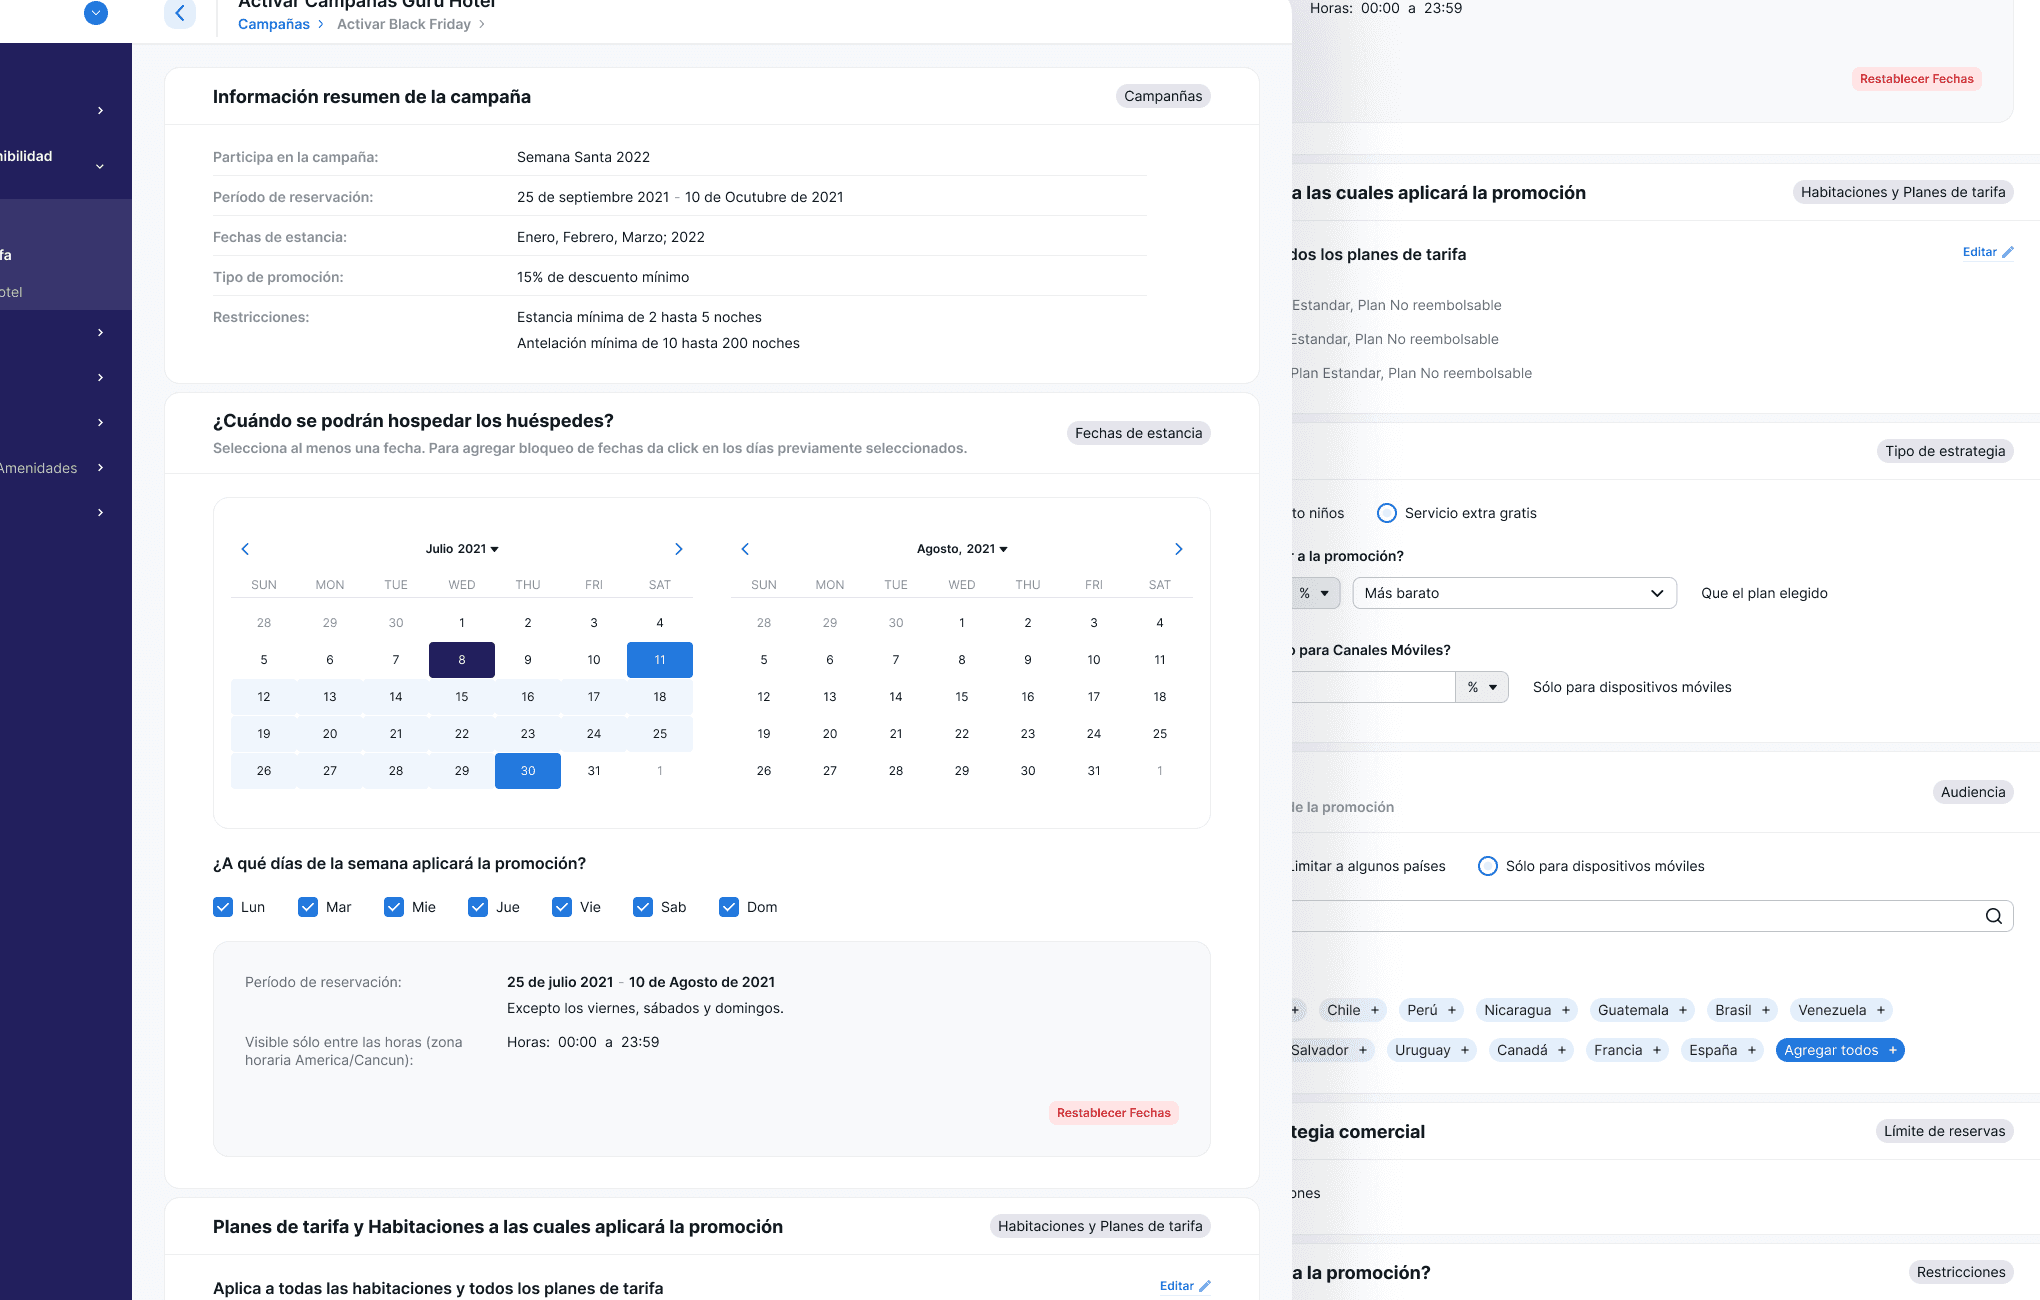Go to next month on Agosto calendar
The image size is (2040, 1300).
coord(1178,549)
